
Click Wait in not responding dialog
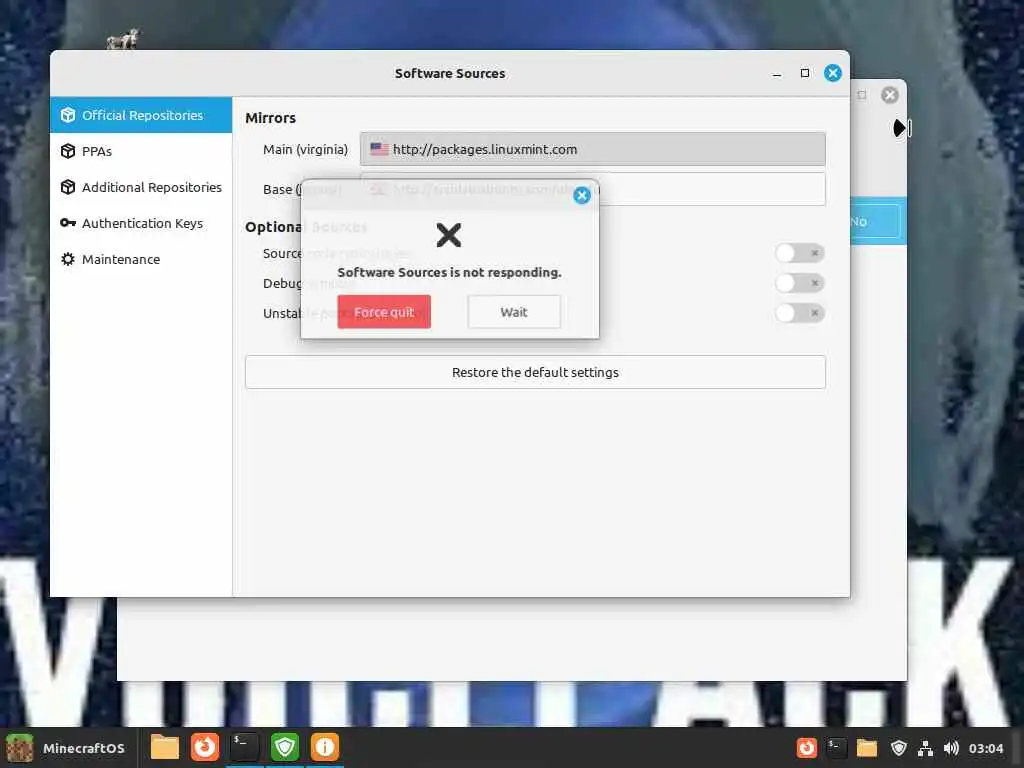pos(514,312)
